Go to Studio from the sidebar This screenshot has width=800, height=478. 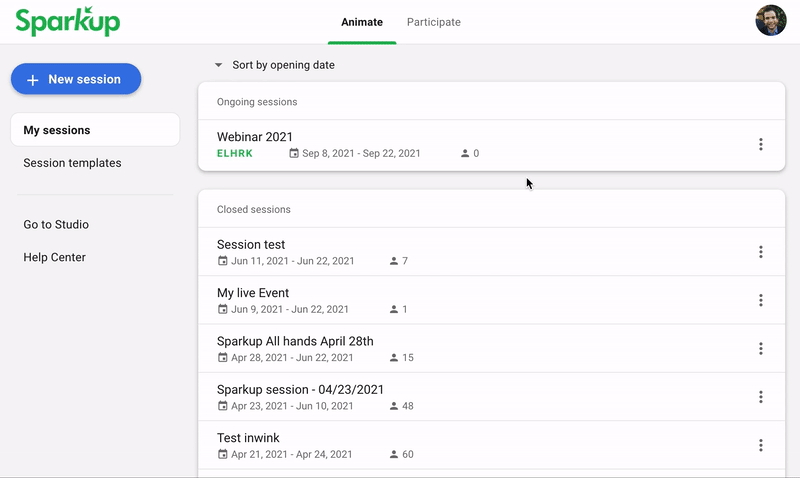tap(56, 224)
